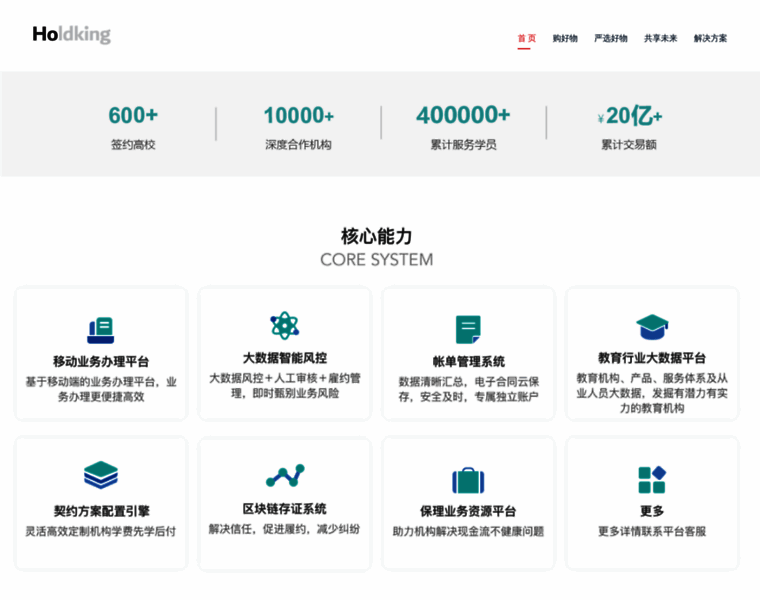Open the 移动业务办理平台 card title

[101, 361]
